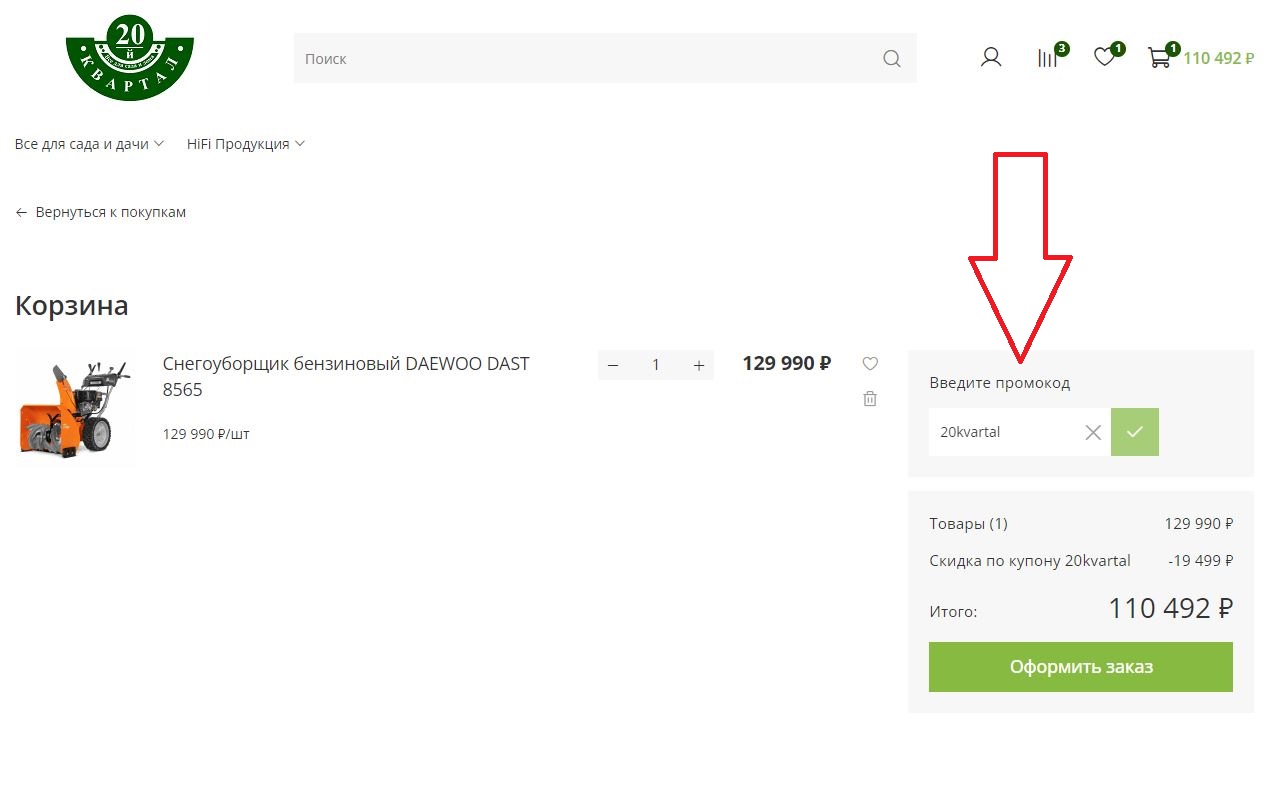Image resolution: width=1281 pixels, height=799 pixels.
Task: Click the Товары (1) summary line
Action: (x=1081, y=523)
